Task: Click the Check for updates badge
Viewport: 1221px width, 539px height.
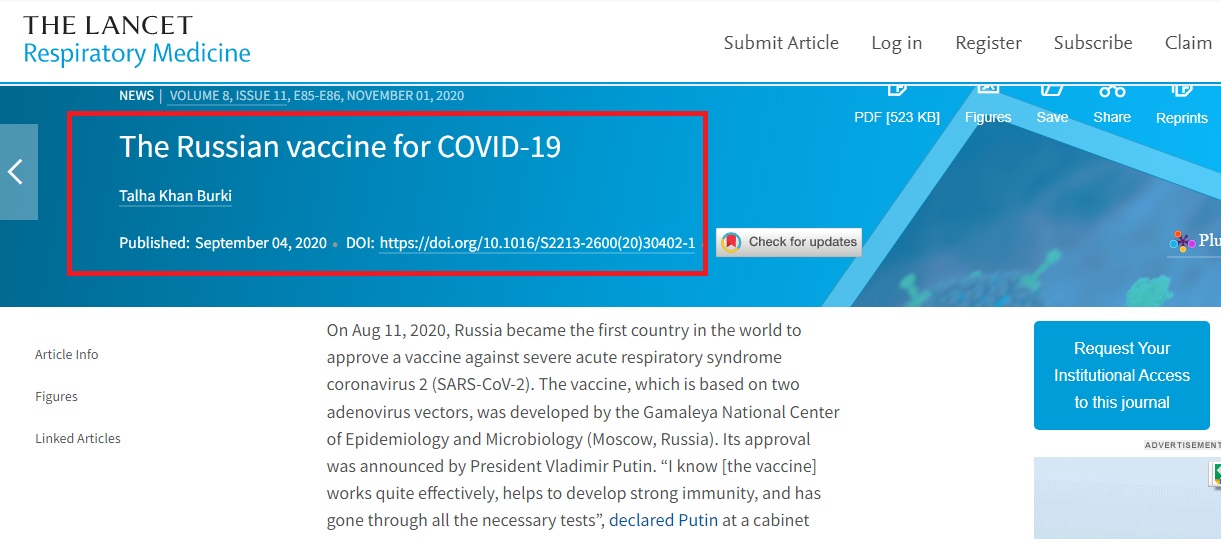Action: click(x=789, y=242)
